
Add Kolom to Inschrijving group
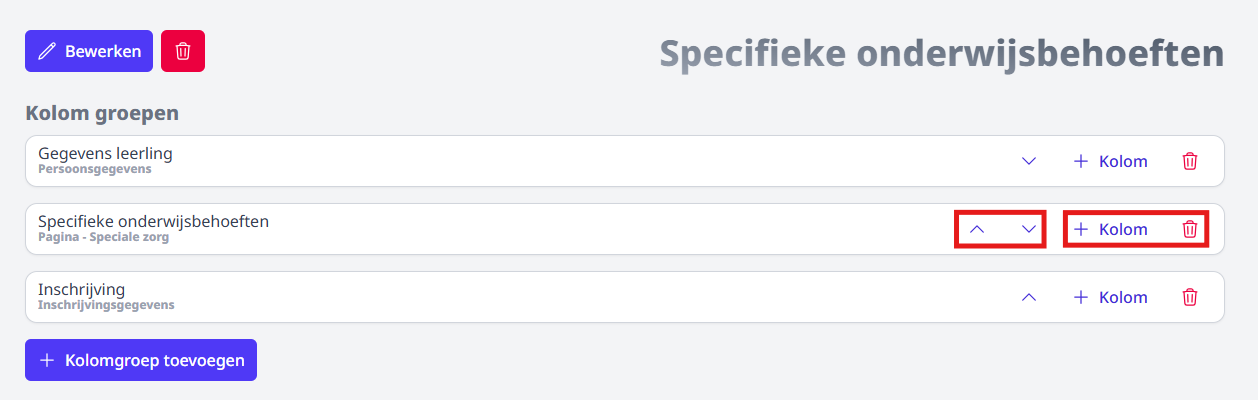pyautogui.click(x=1110, y=297)
